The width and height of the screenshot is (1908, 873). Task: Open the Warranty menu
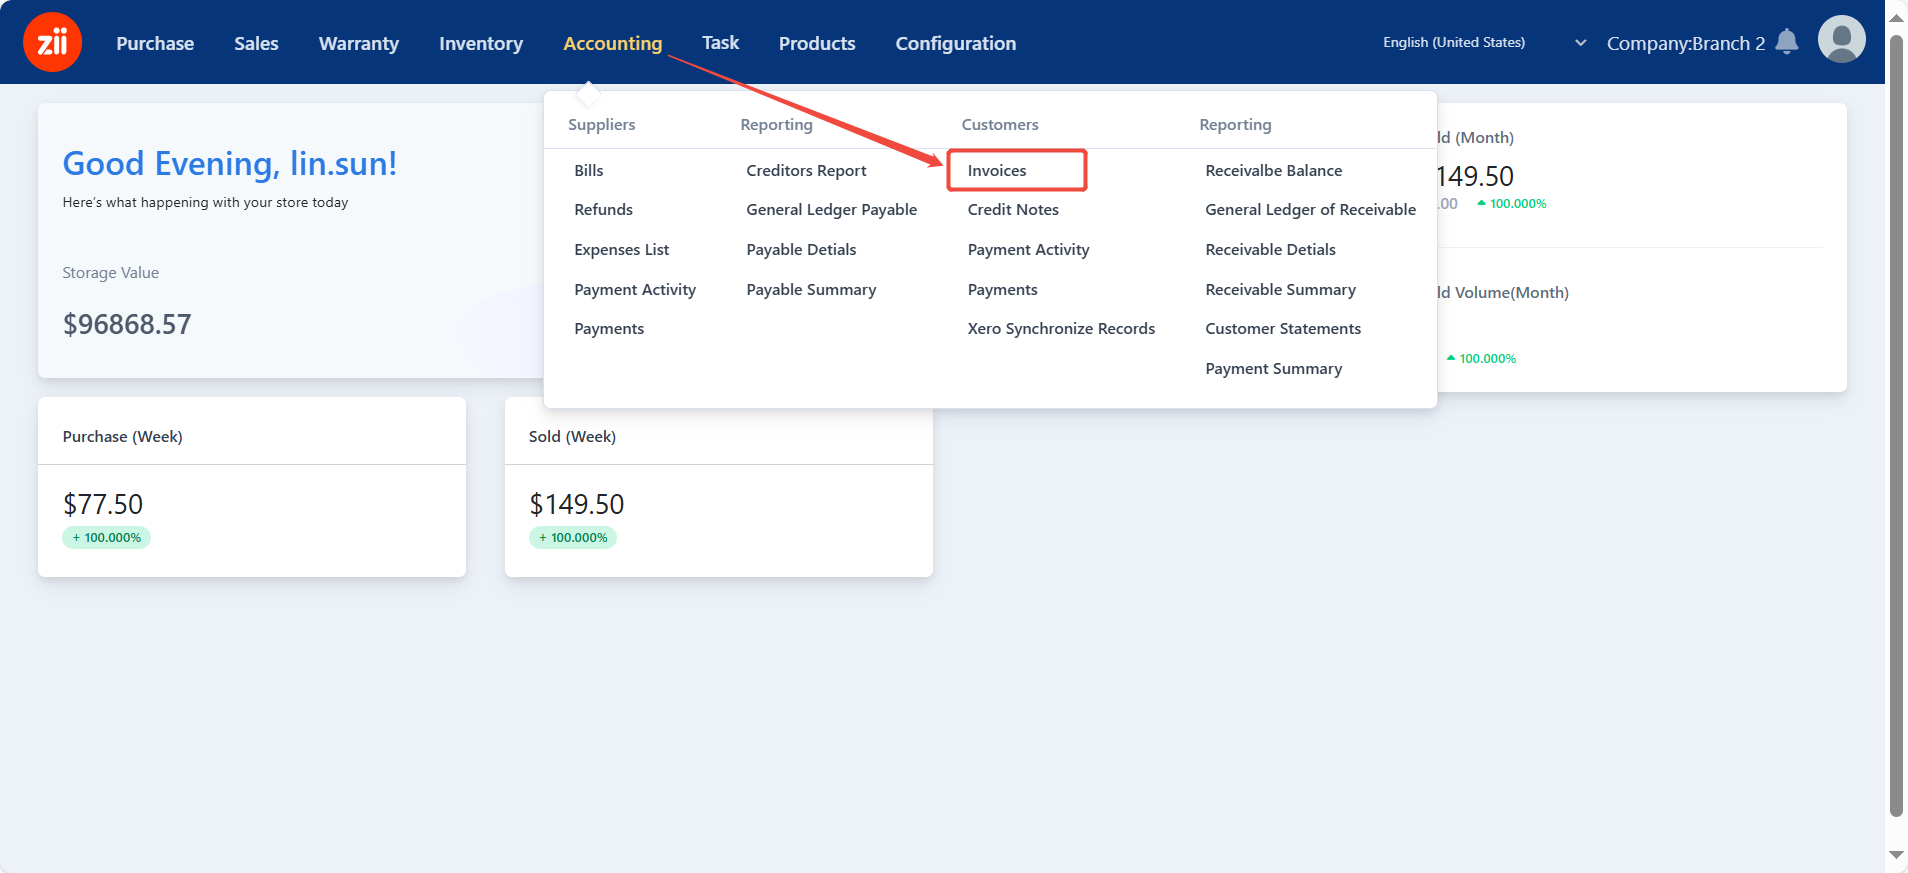(x=359, y=43)
